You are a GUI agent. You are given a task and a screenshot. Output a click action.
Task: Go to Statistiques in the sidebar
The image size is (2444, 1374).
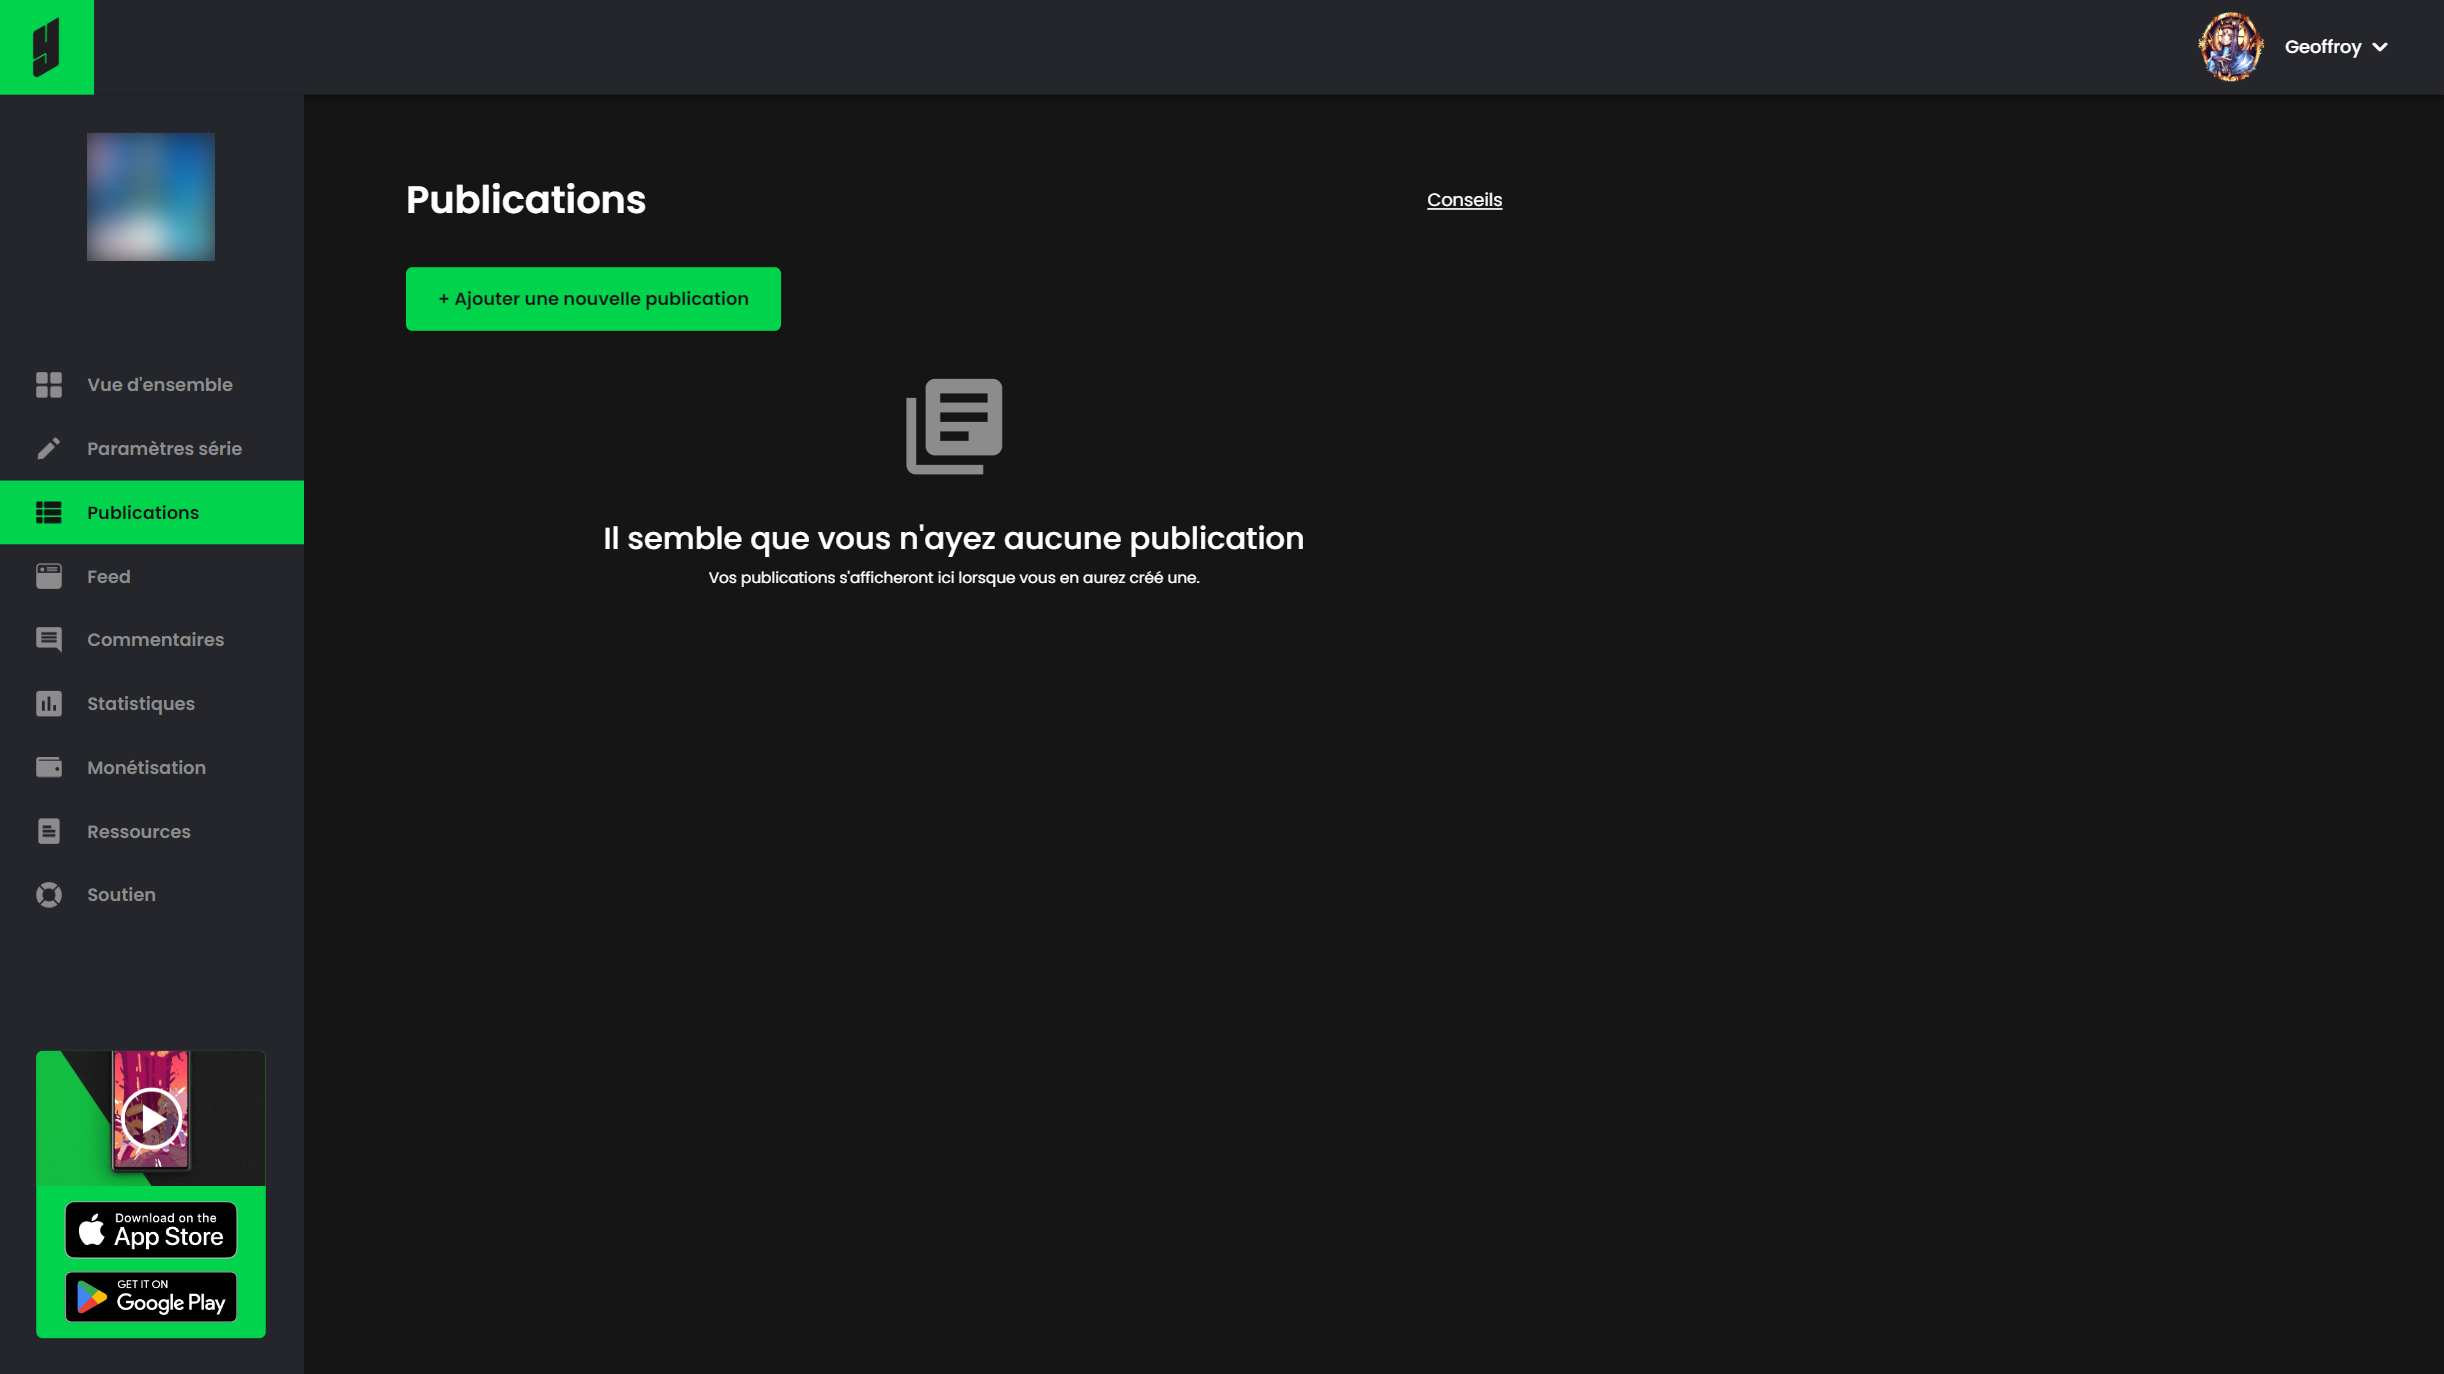tap(141, 704)
